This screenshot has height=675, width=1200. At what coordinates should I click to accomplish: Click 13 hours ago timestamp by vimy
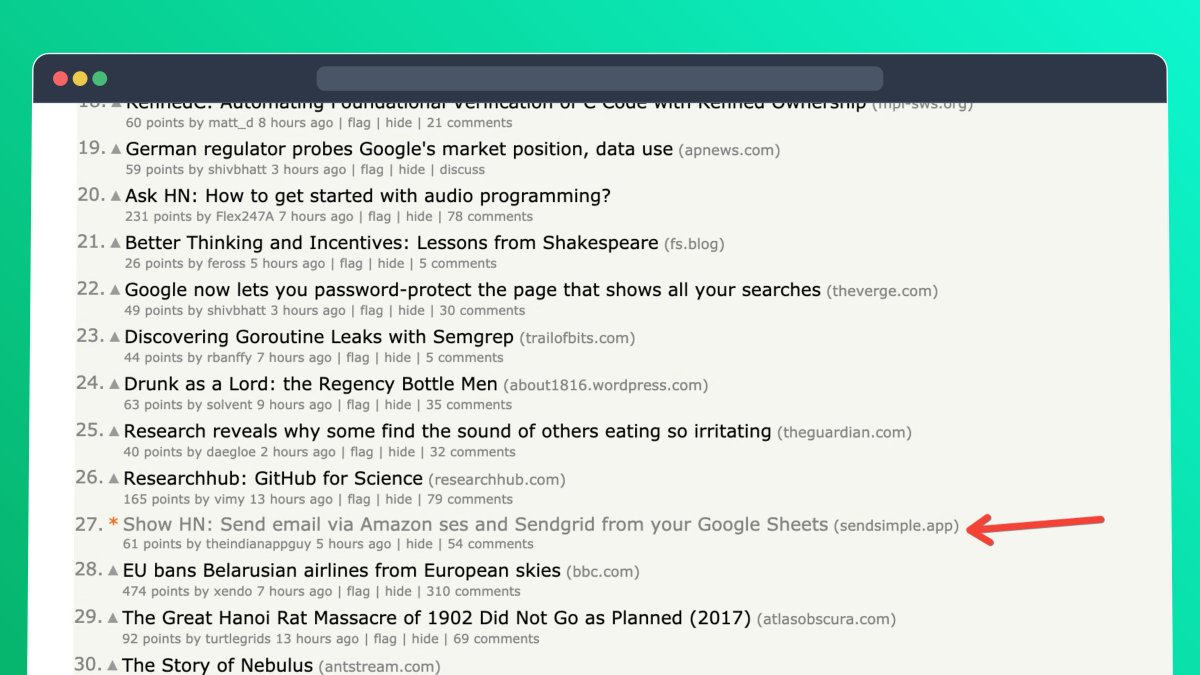pos(291,499)
